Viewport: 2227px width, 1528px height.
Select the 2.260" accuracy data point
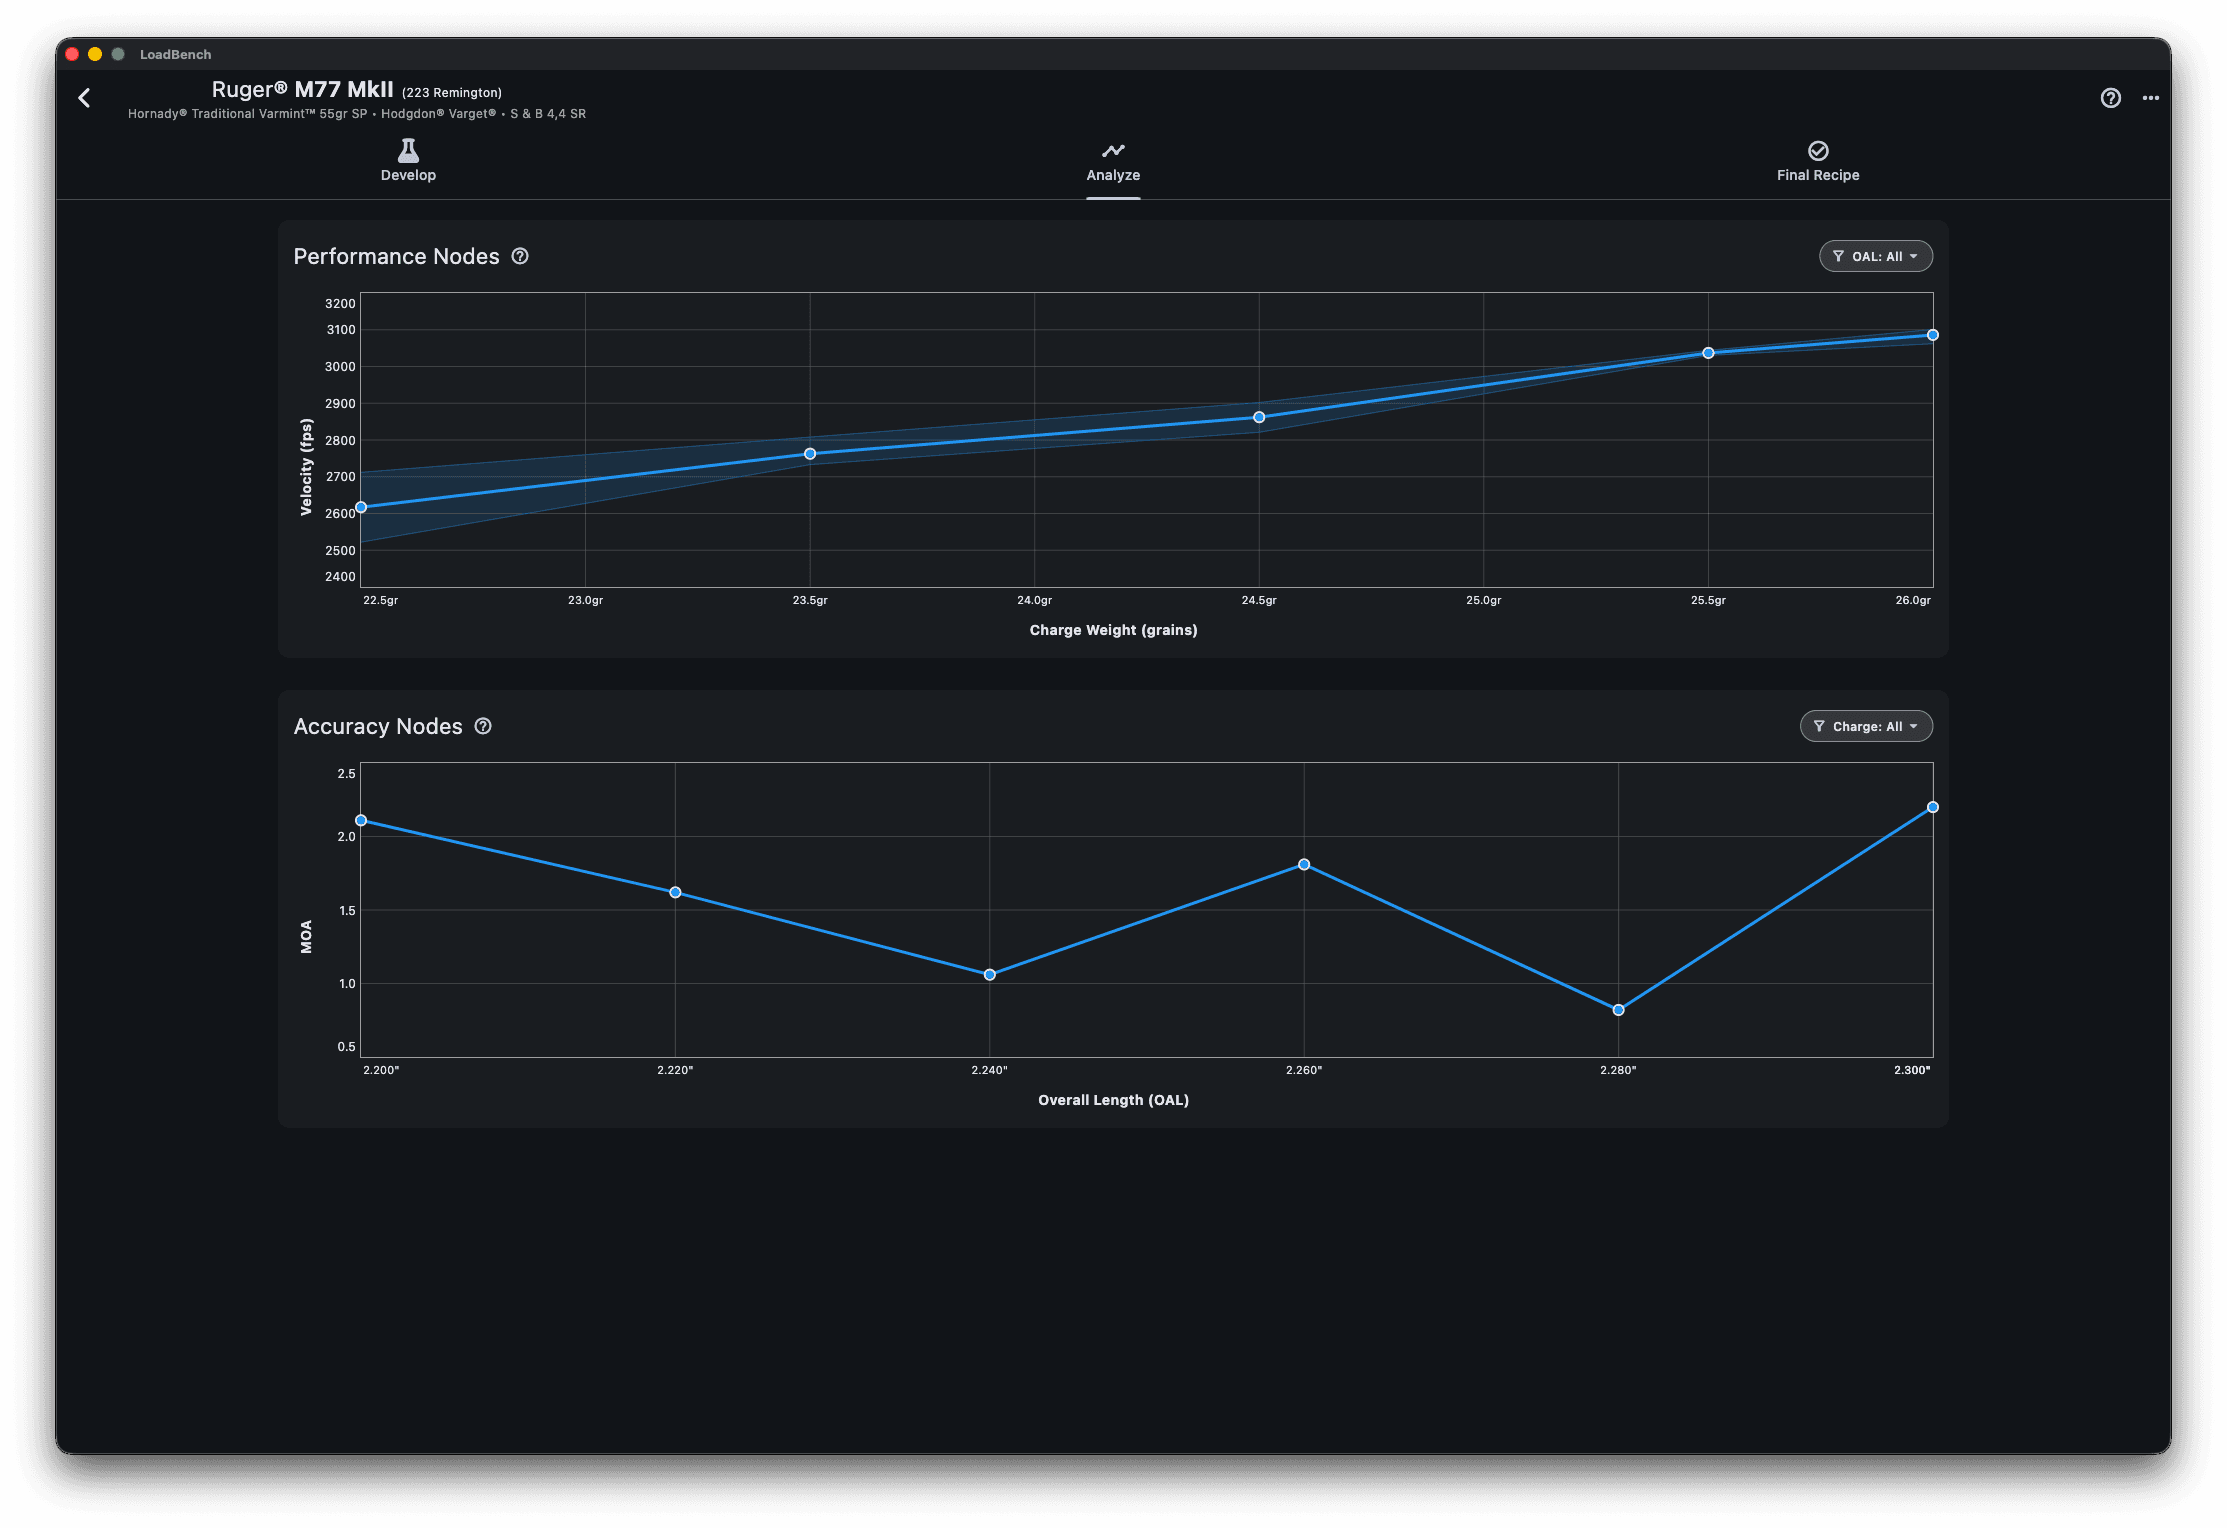tap(1304, 864)
